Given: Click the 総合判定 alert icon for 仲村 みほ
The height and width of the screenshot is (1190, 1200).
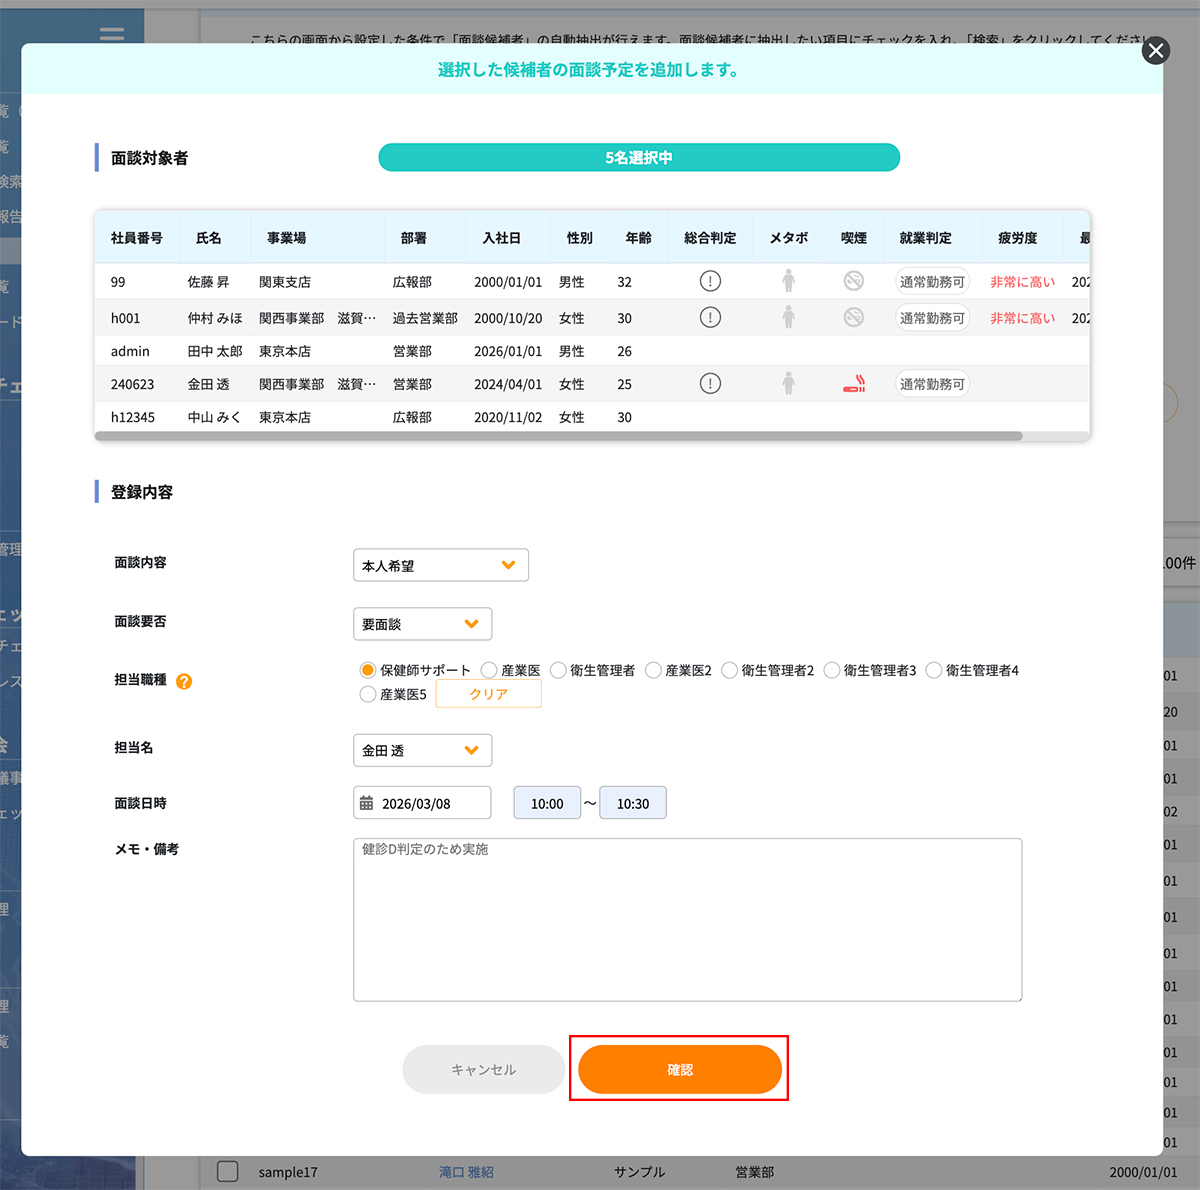Looking at the screenshot, I should [710, 318].
